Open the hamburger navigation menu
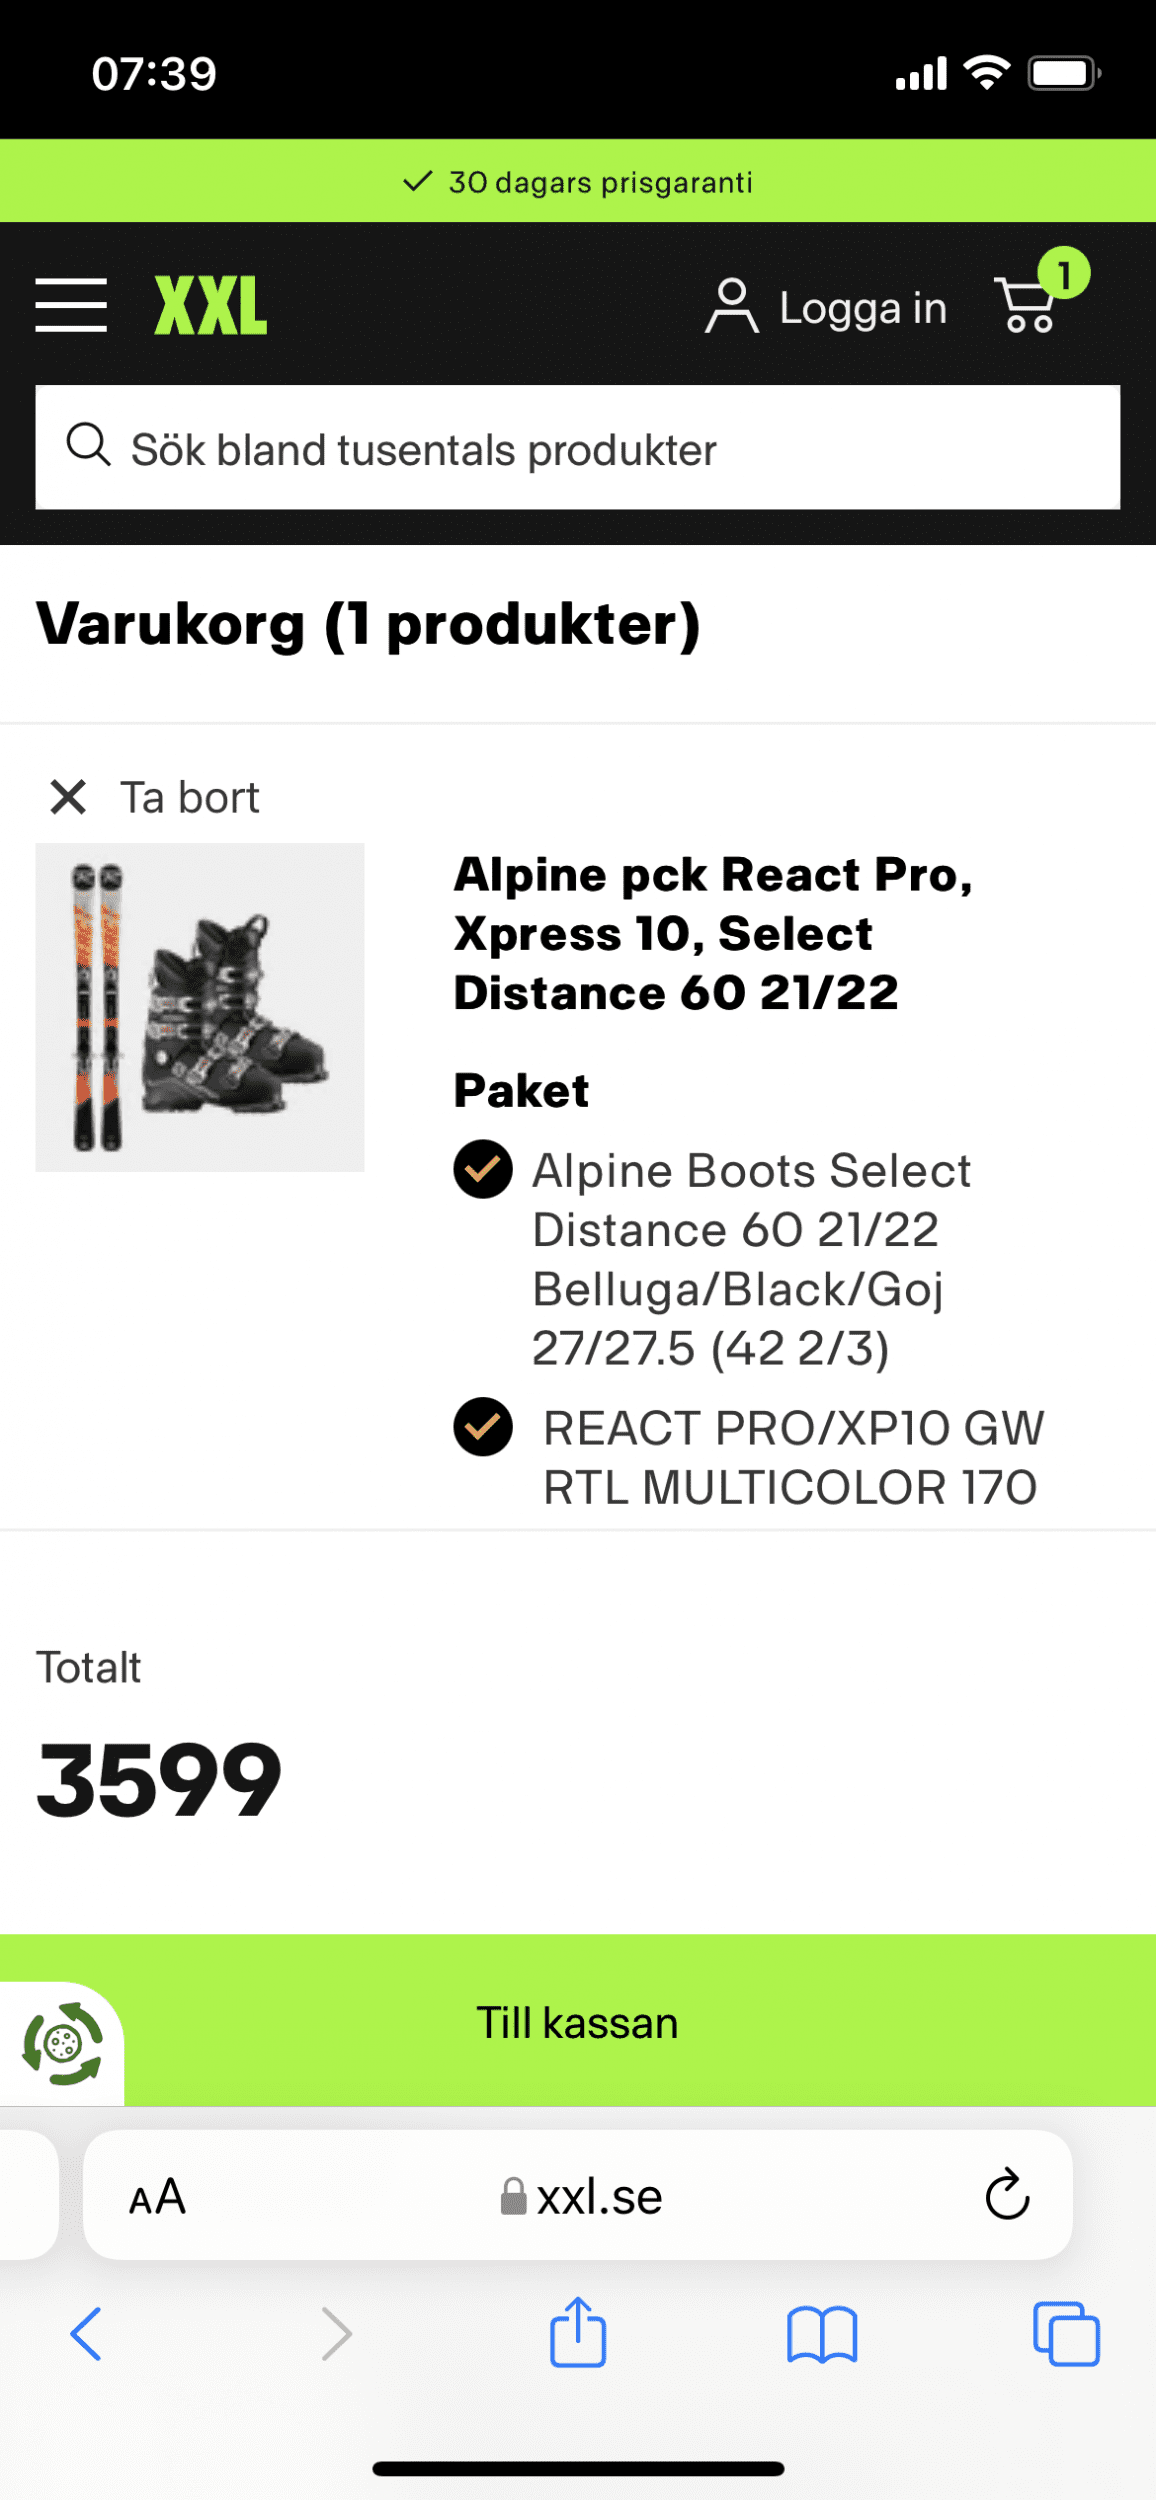1156x2500 pixels. pos(71,305)
